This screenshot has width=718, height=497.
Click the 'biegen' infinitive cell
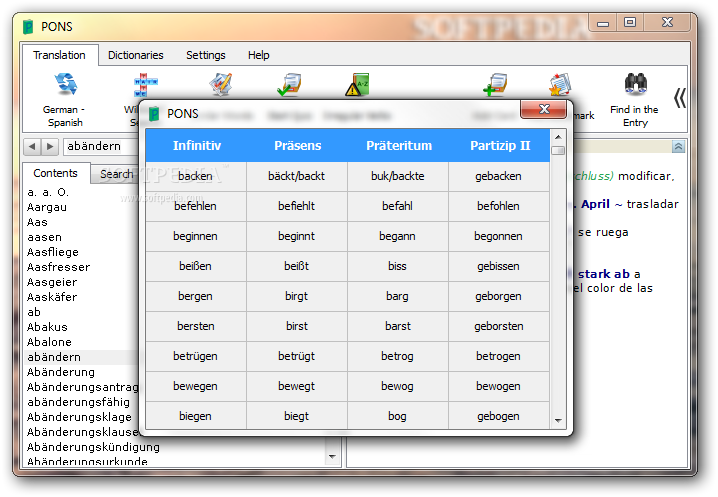coord(196,416)
